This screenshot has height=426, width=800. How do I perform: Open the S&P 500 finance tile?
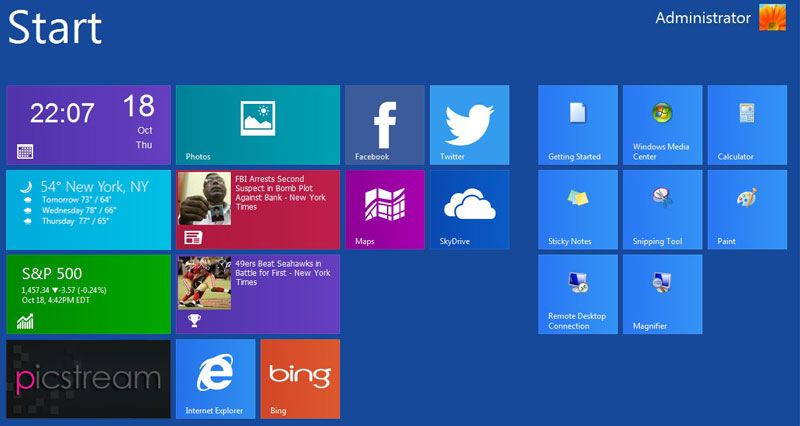click(x=88, y=294)
